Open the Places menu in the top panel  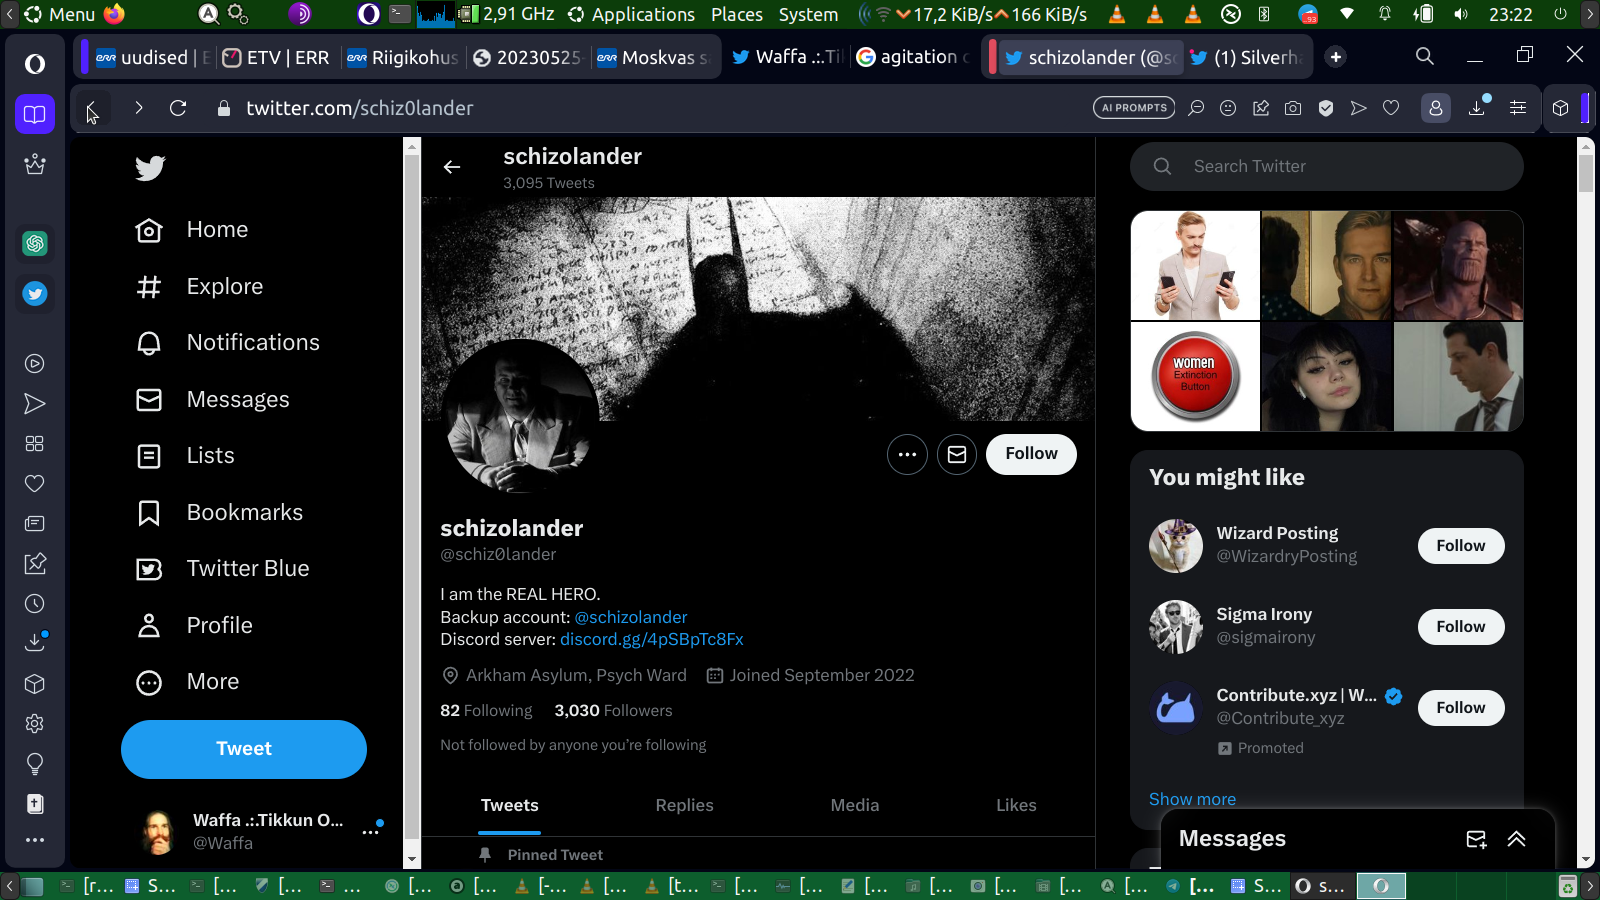[x=737, y=14]
